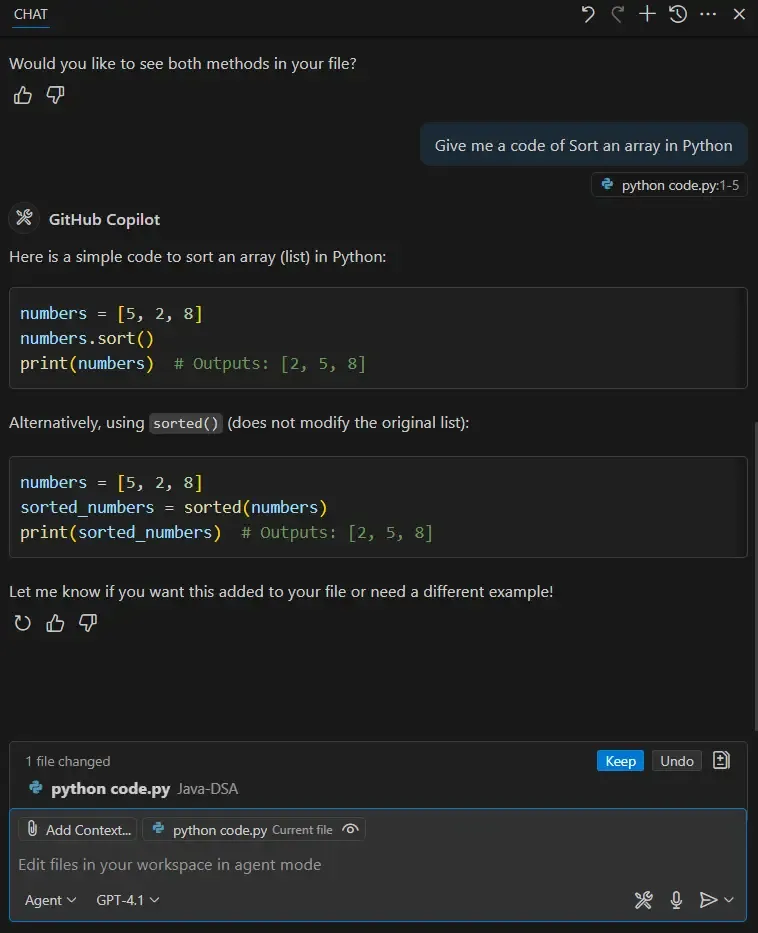
Task: Click the first code block with numbers.sort()
Action: click(x=378, y=338)
